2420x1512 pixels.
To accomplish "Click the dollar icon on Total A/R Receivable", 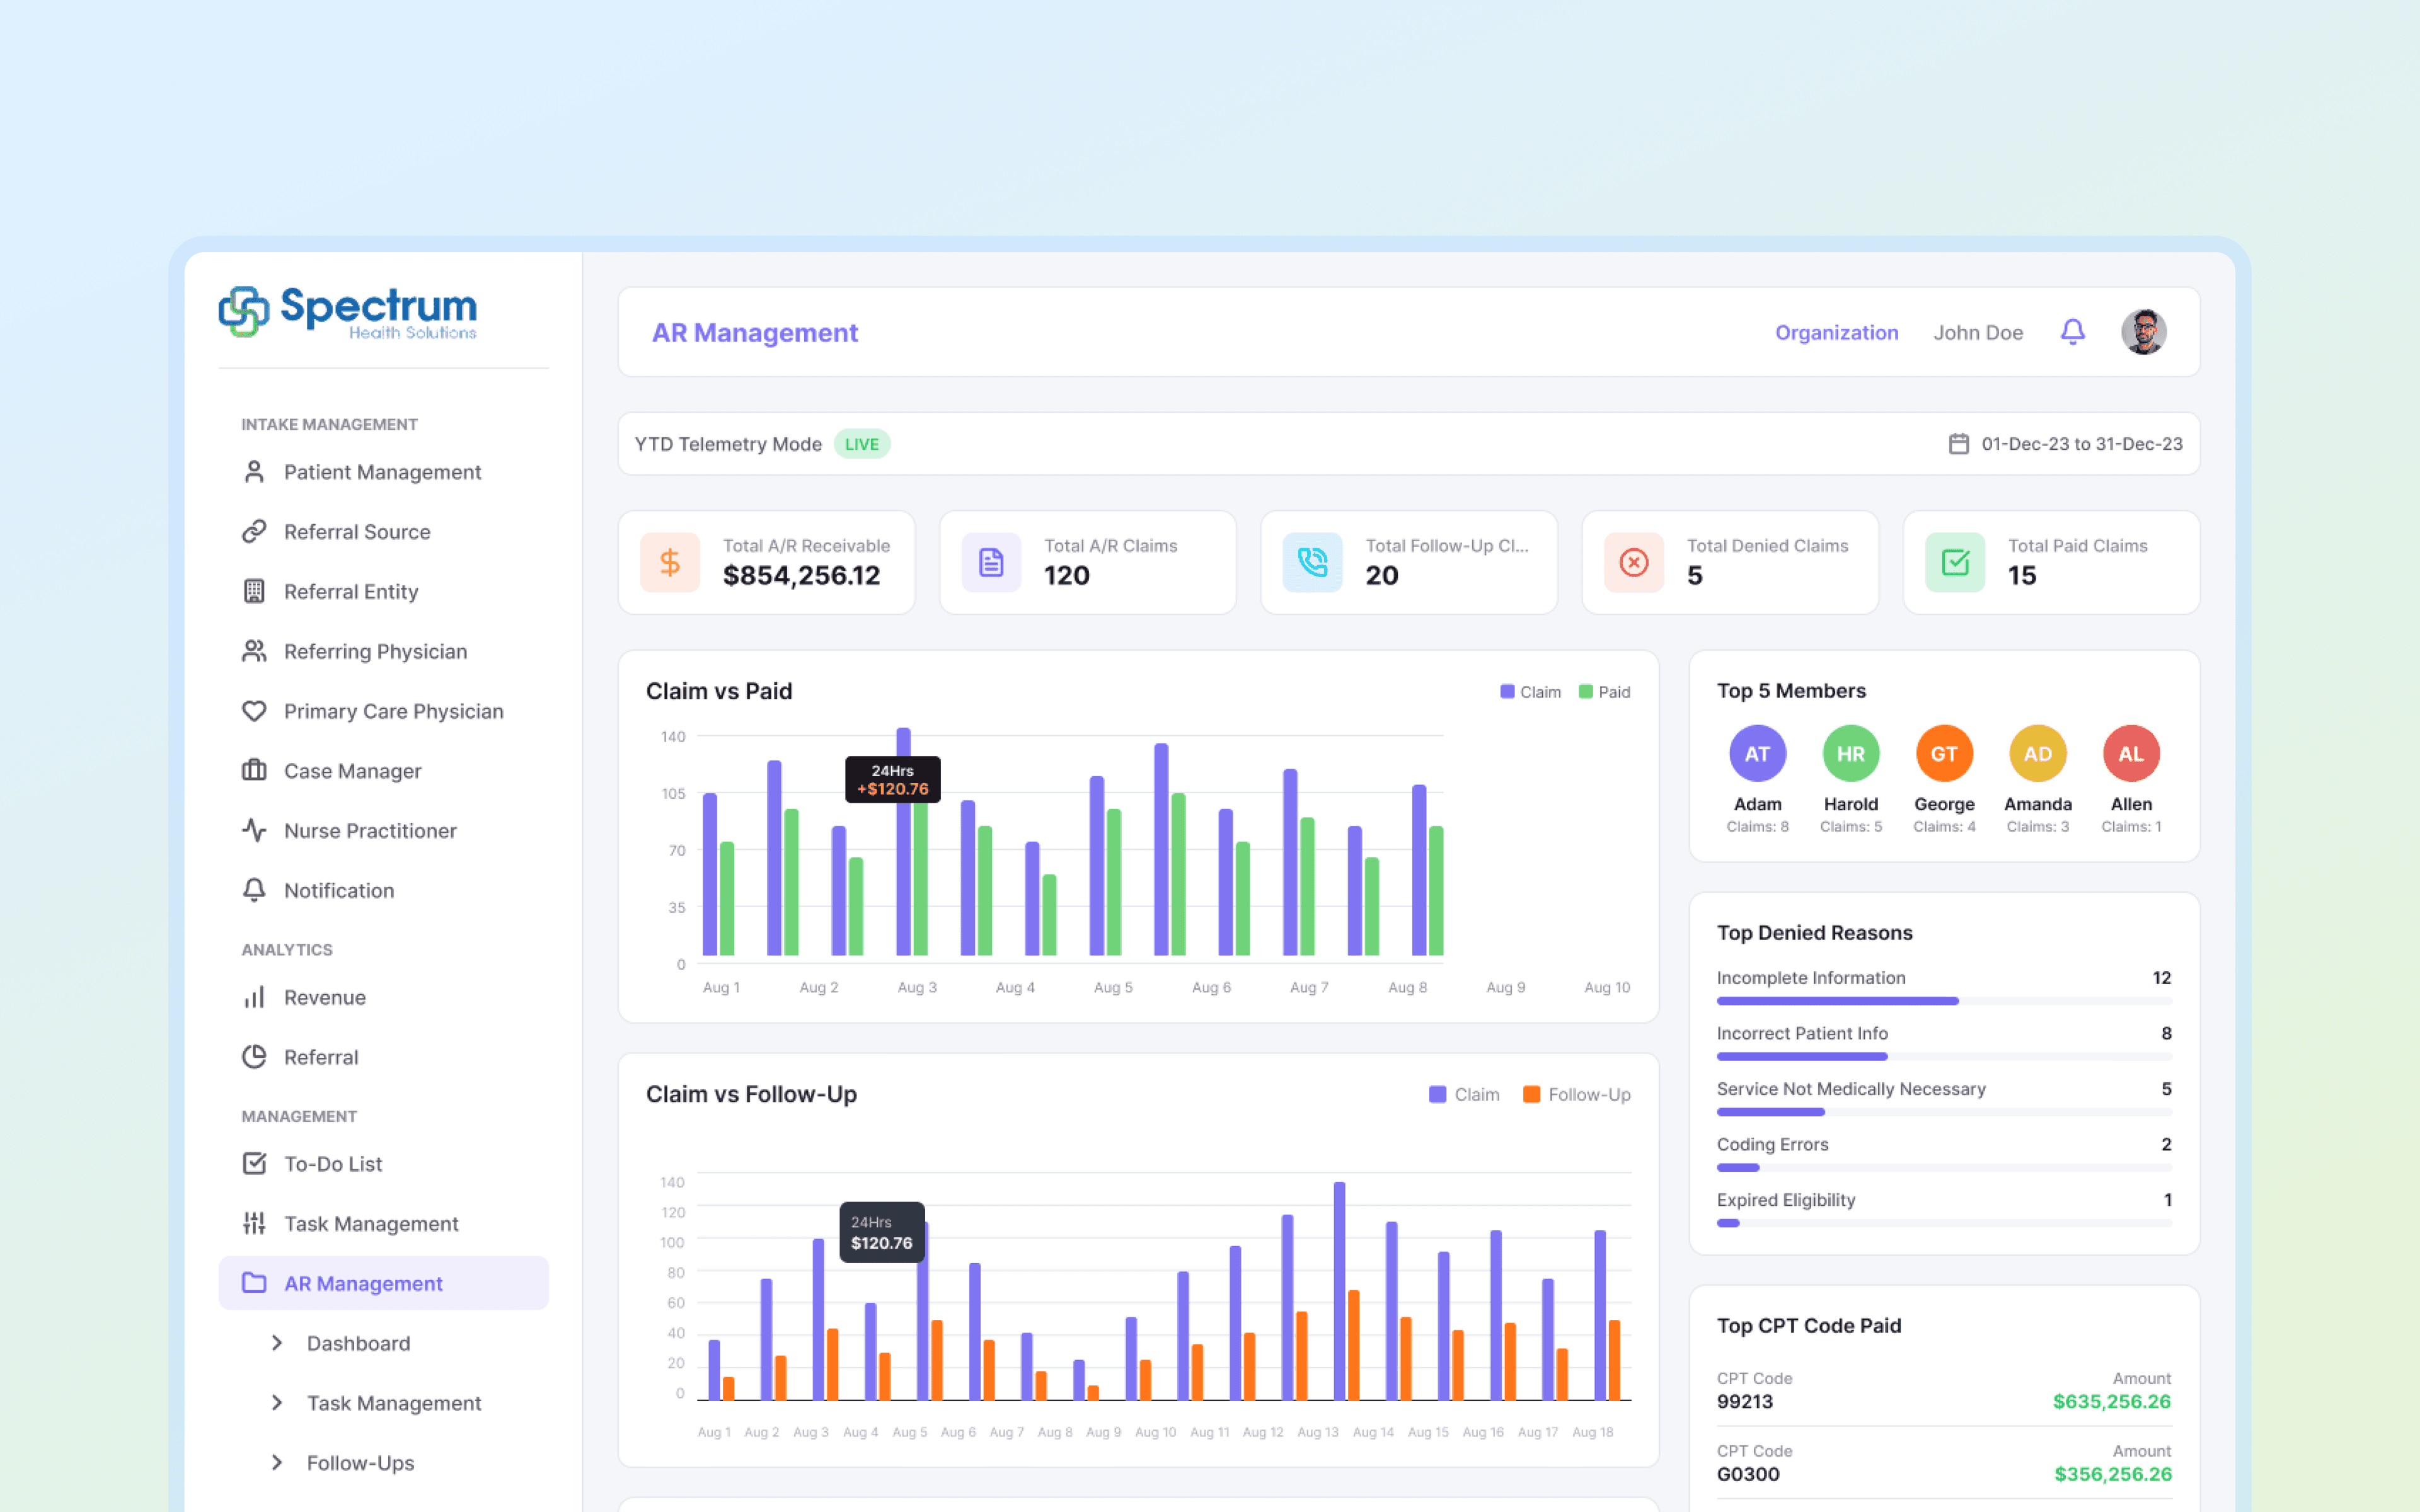I will [x=670, y=562].
